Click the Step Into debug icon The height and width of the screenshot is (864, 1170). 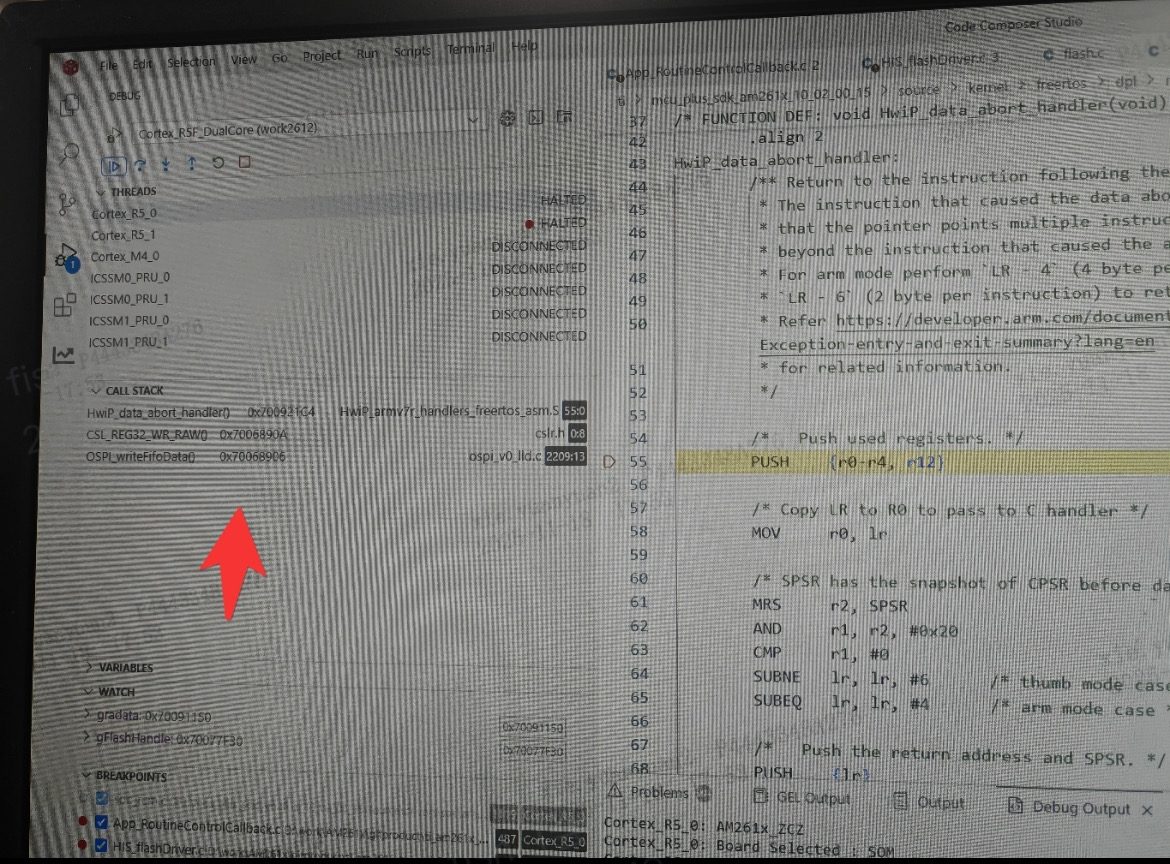pos(166,164)
